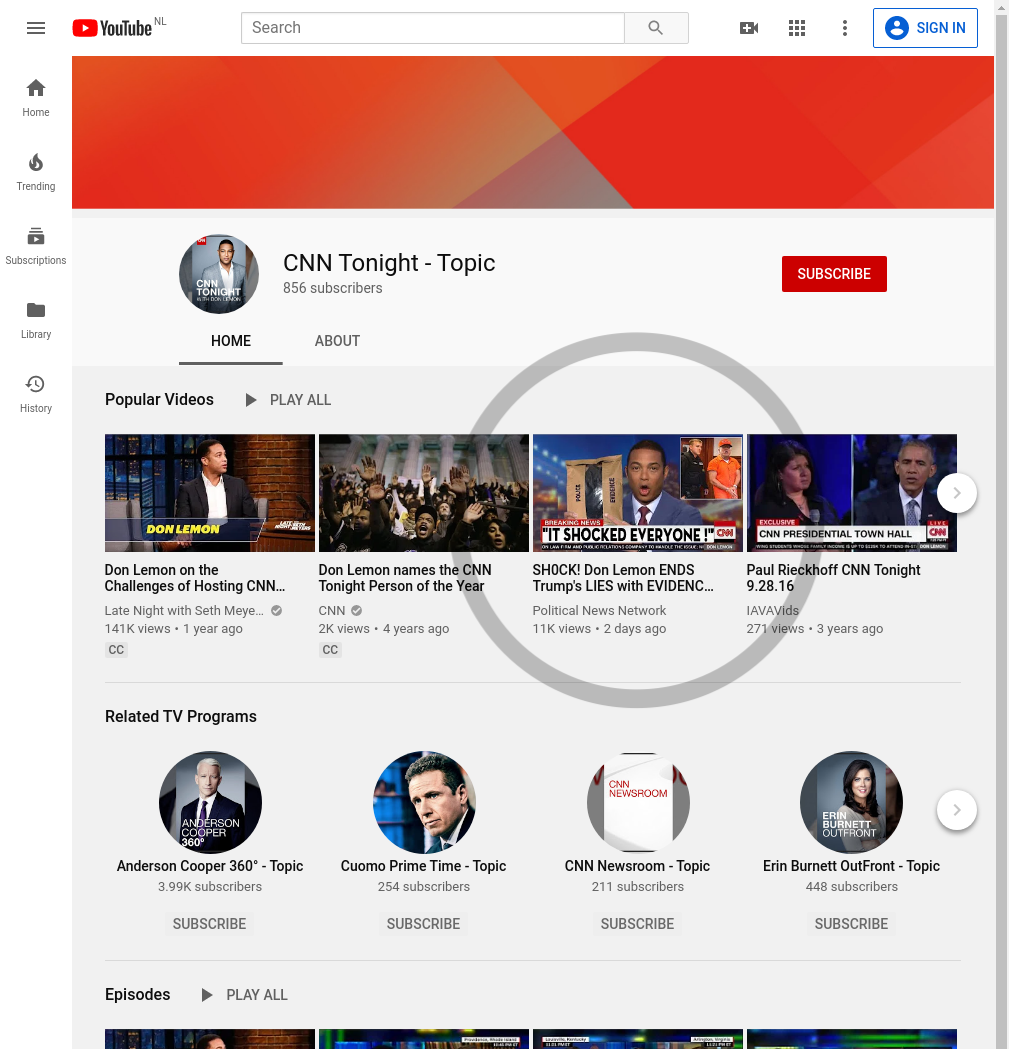Open Library from the sidebar

click(36, 320)
